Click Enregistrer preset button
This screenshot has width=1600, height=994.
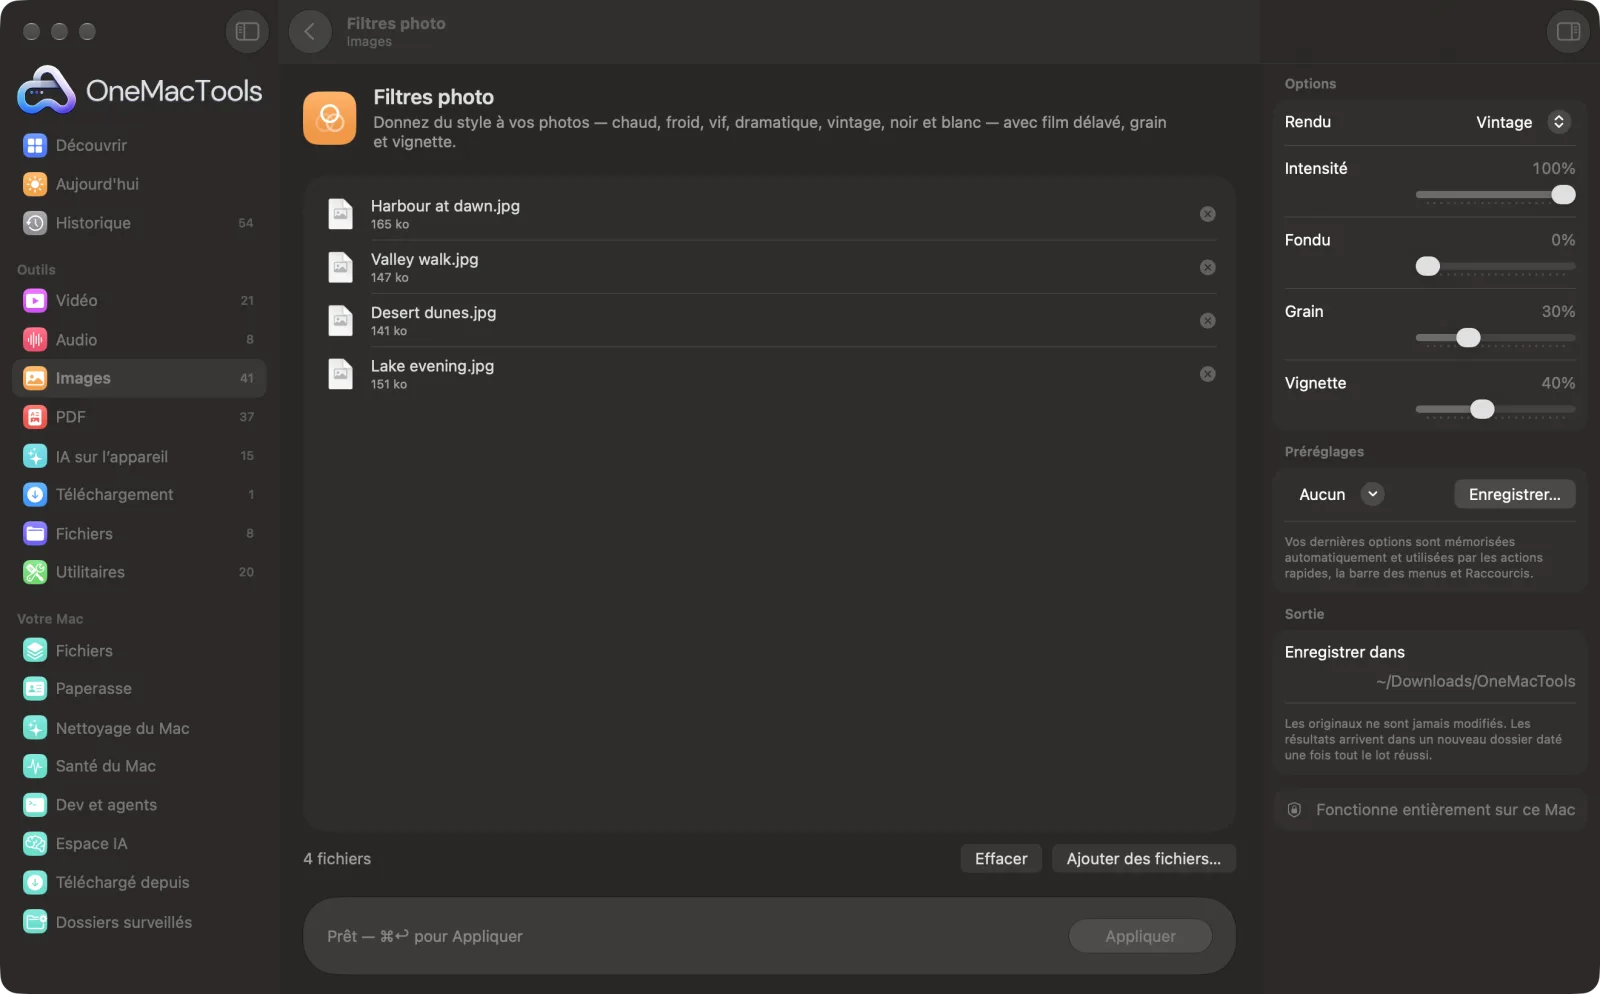point(1514,494)
